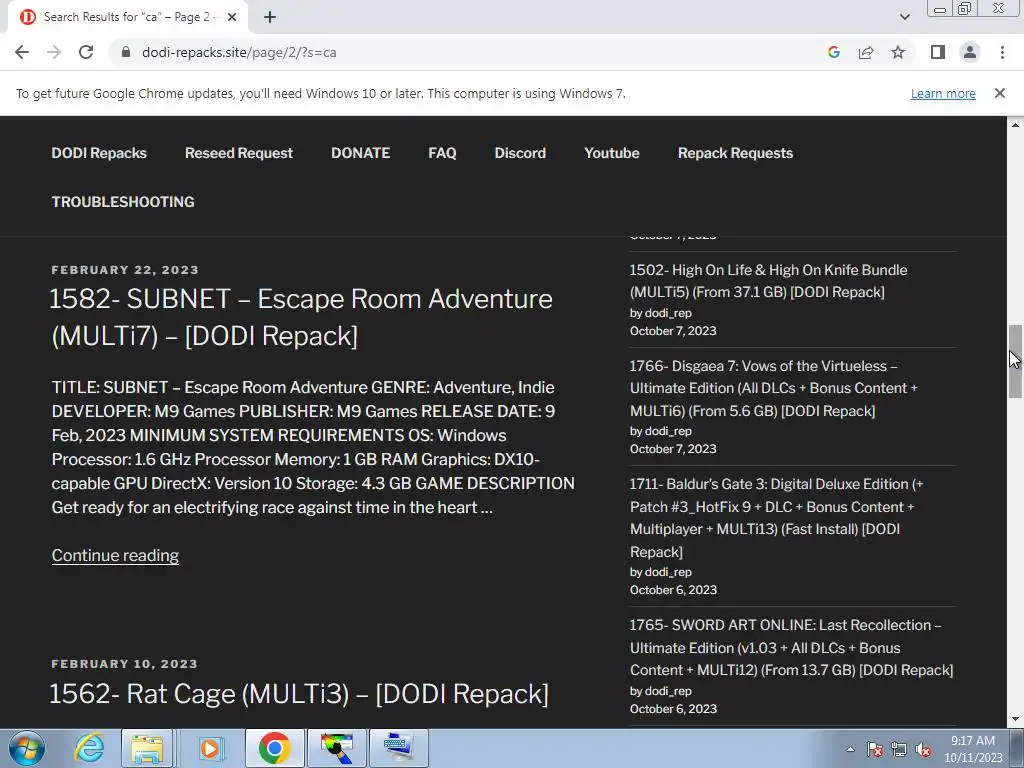This screenshot has width=1024, height=768.
Task: Launch Internet Explorer from the taskbar
Action: pyautogui.click(x=89, y=748)
